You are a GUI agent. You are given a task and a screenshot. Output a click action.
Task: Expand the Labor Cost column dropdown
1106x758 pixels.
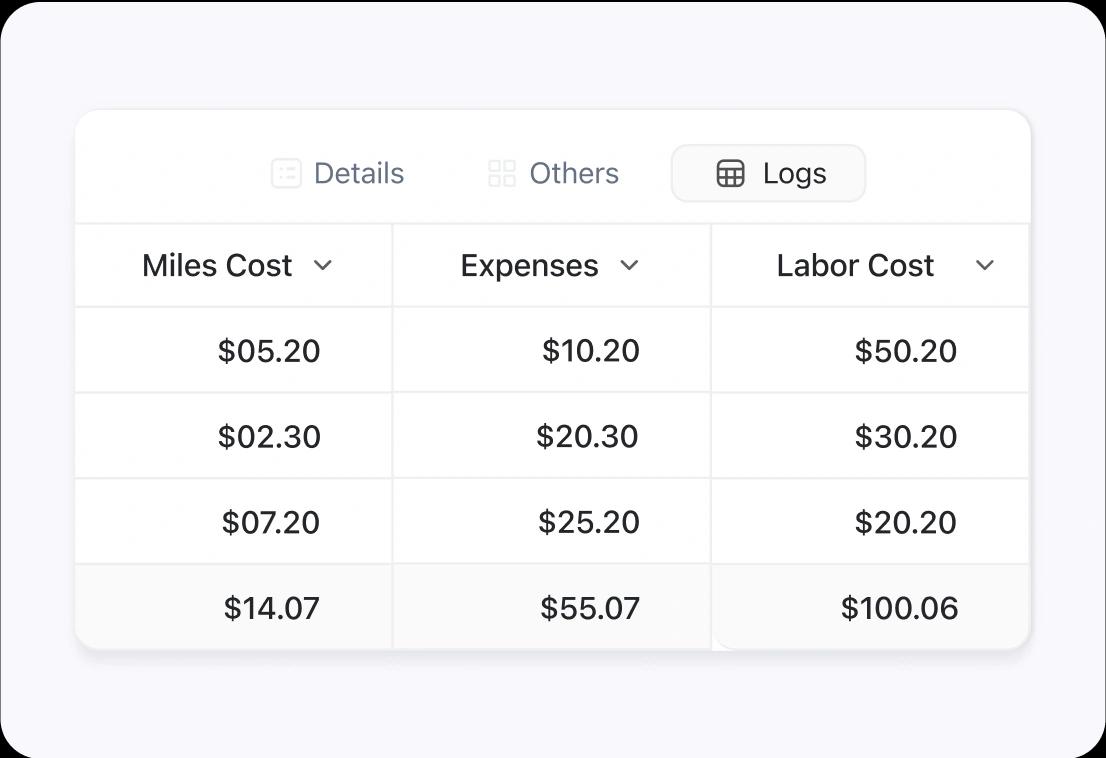pyautogui.click(x=985, y=265)
